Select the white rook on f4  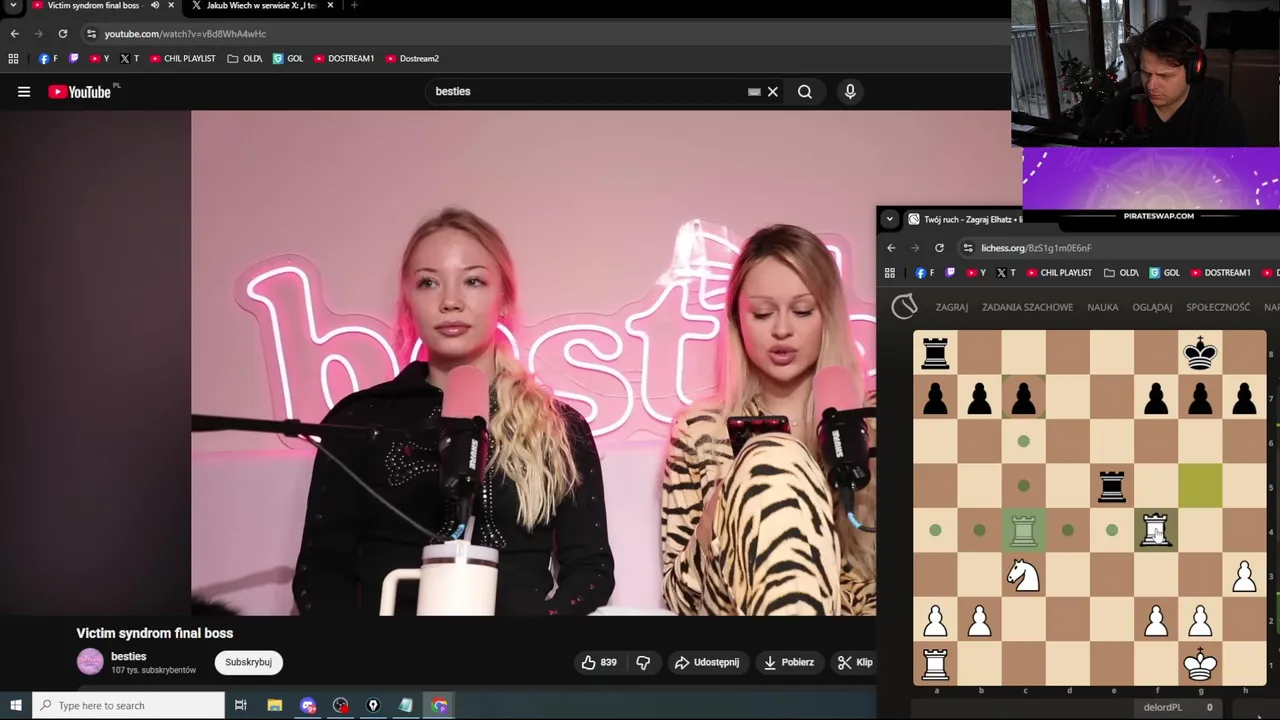1155,530
